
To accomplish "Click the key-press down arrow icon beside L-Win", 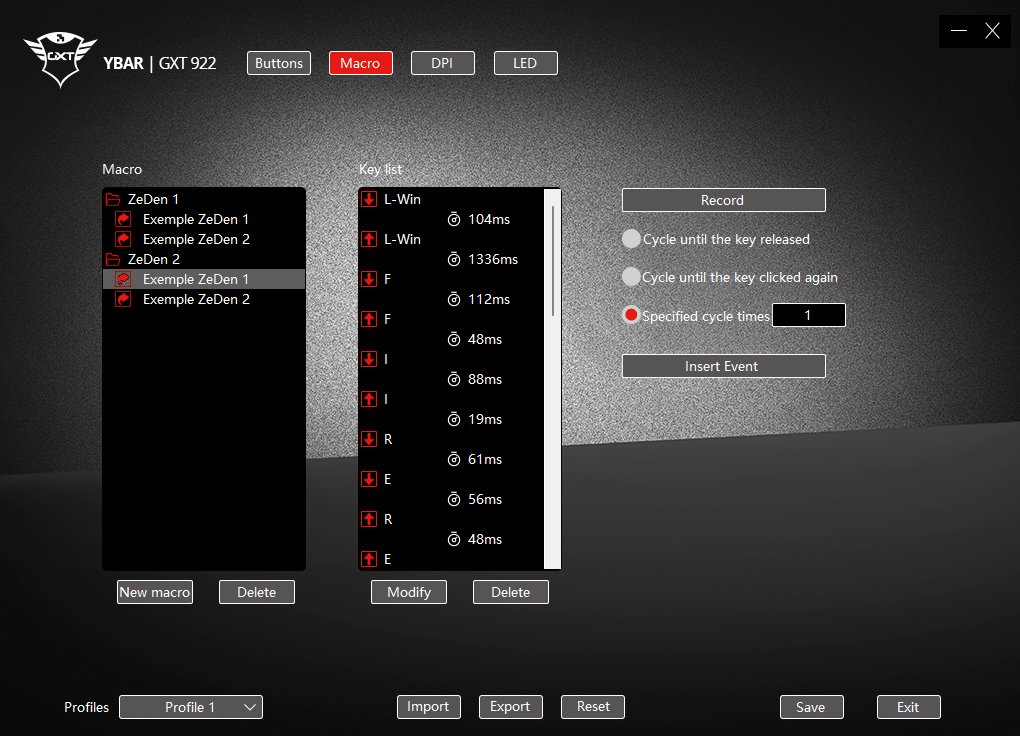I will point(369,199).
